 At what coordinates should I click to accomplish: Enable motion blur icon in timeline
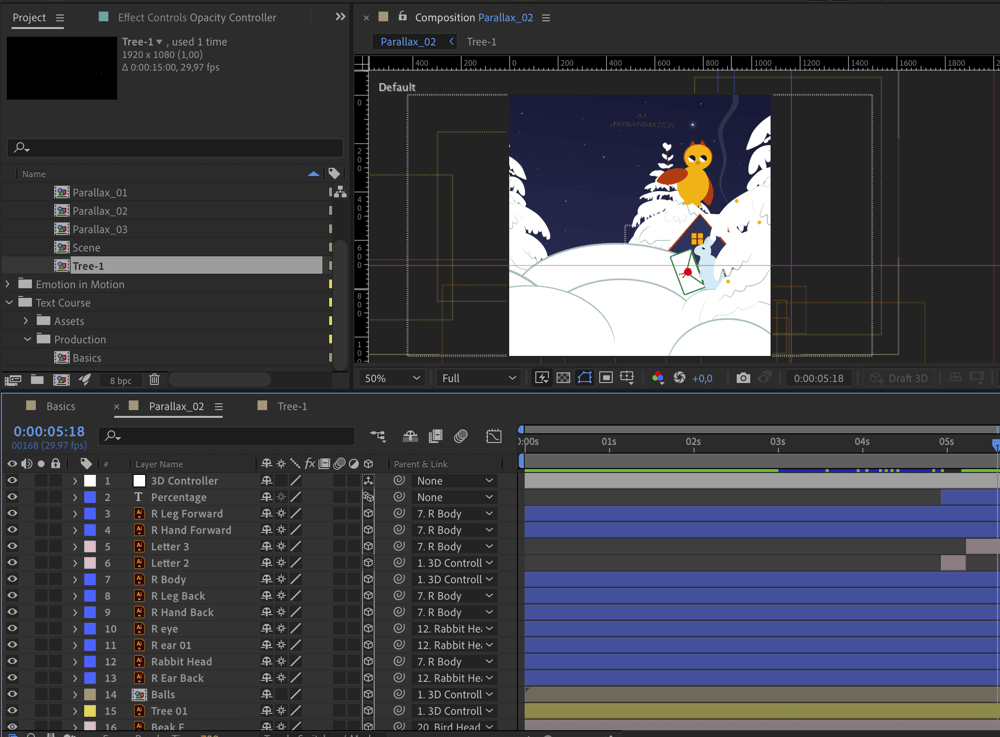[x=460, y=436]
